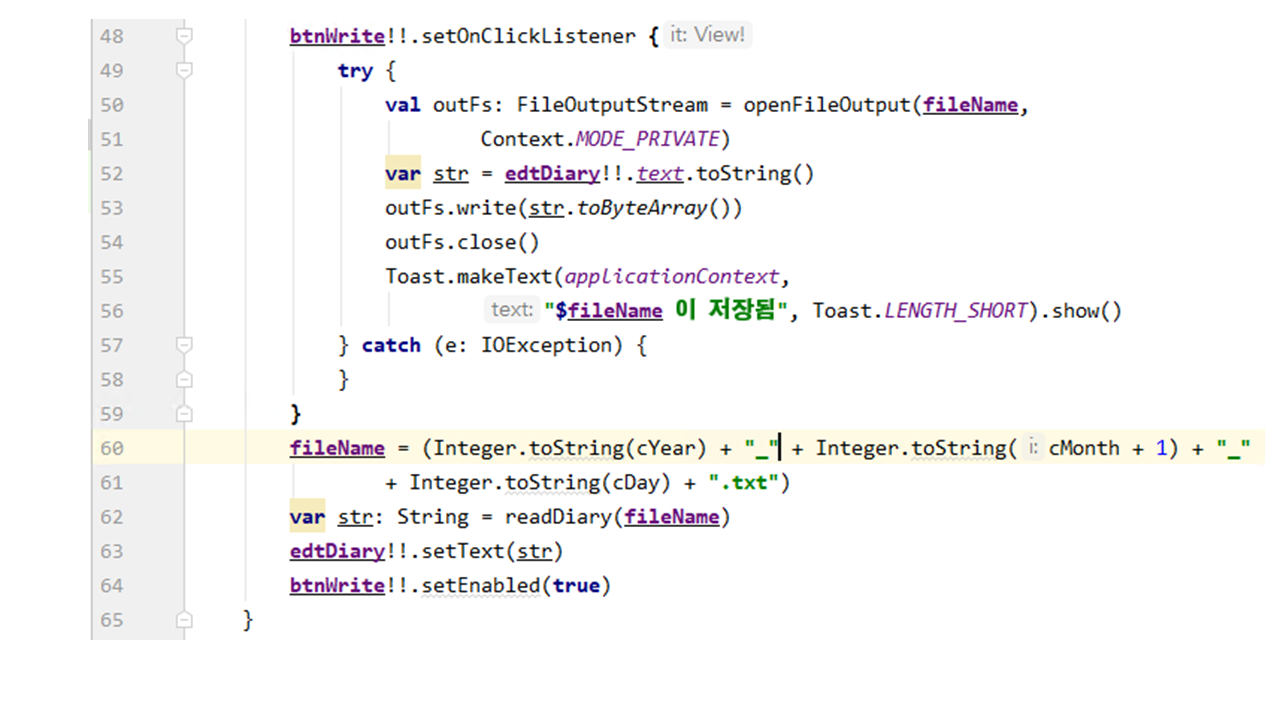1280x720 pixels.
Task: Click the ".txt" string literal on line 61
Action: point(742,483)
